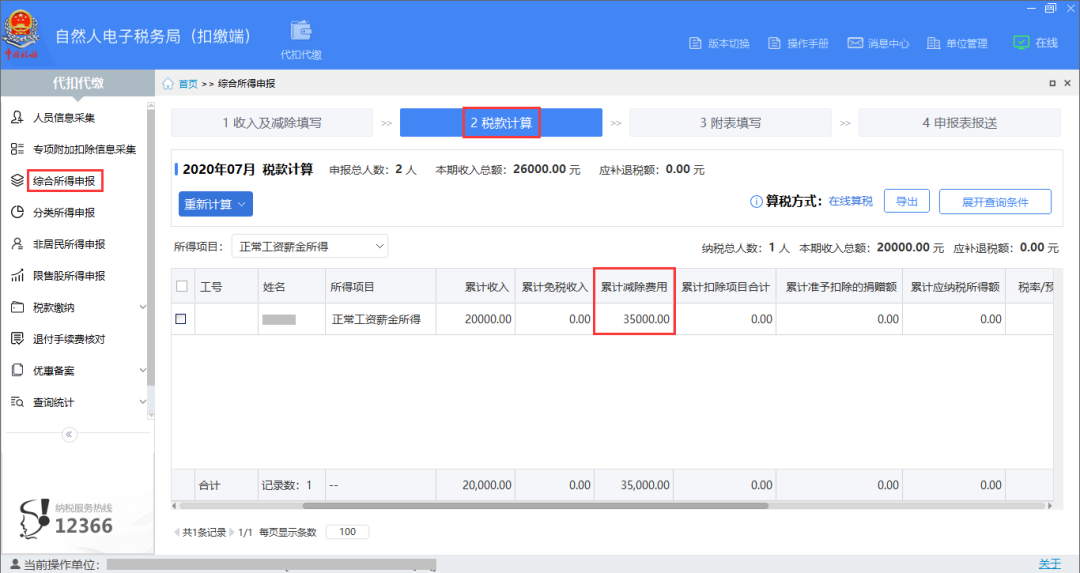Click the 累计扣除项目合计 column header

(x=725, y=286)
